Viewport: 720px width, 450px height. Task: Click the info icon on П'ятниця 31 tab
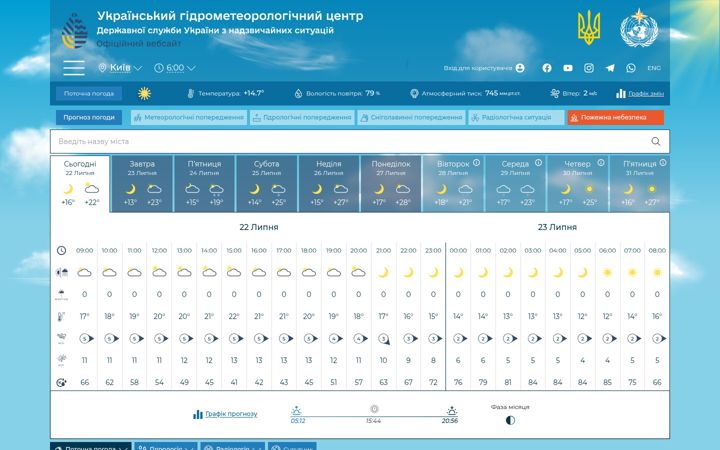(663, 163)
